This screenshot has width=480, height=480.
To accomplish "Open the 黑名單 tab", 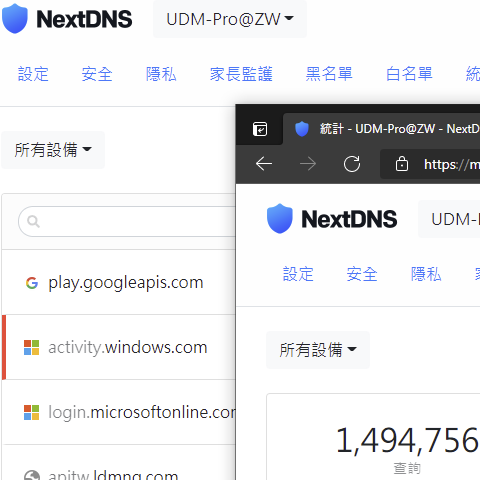I will (329, 74).
